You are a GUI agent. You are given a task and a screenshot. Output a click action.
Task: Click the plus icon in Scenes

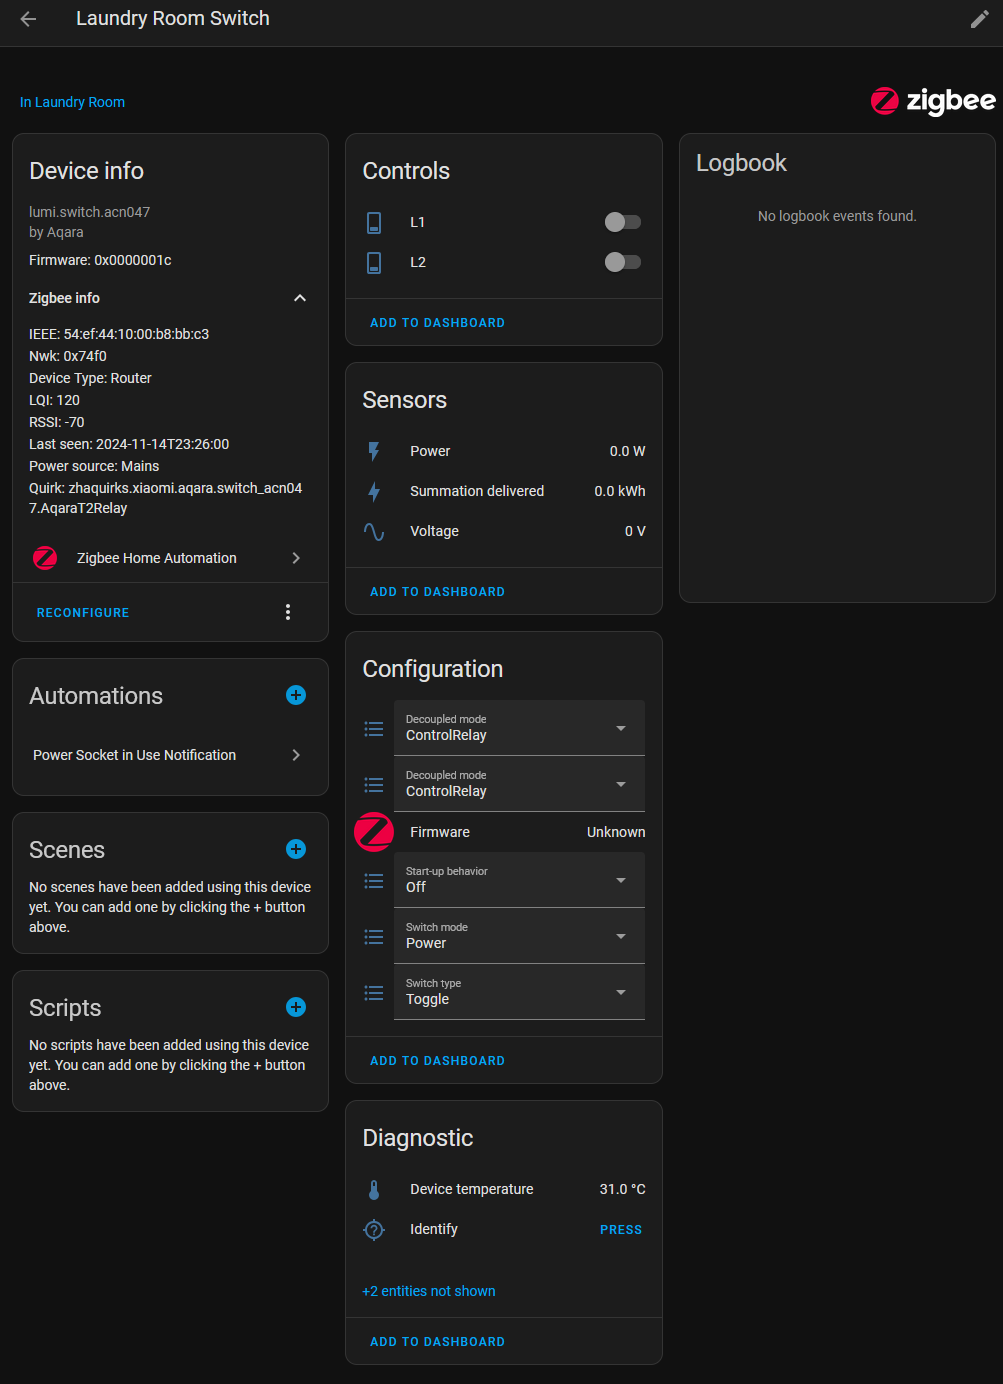tap(296, 849)
